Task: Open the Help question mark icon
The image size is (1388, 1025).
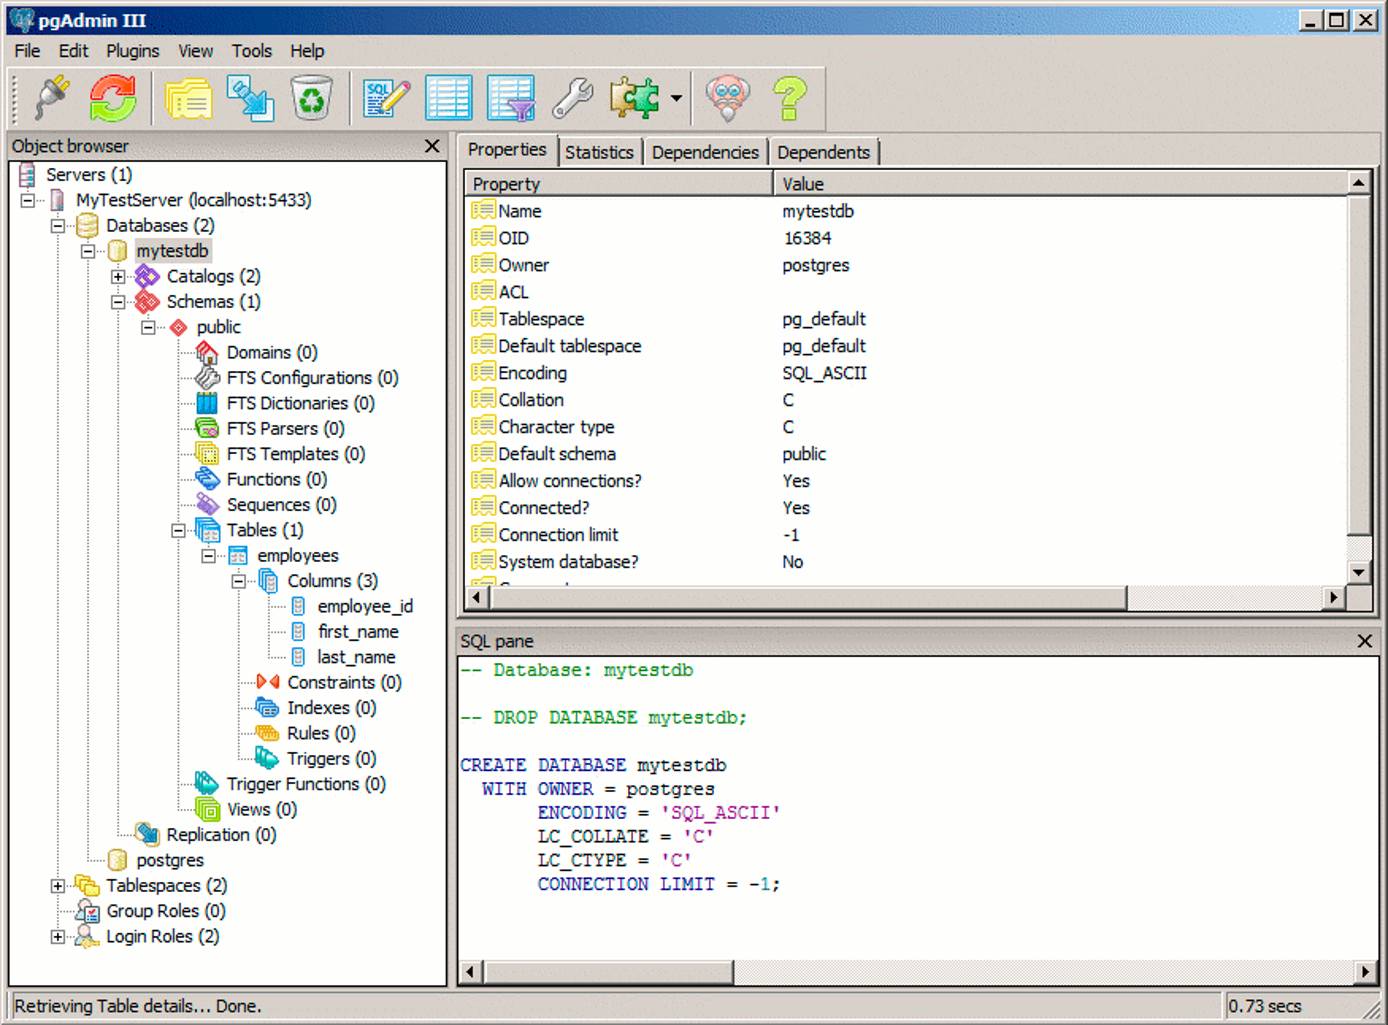Action: pos(791,97)
